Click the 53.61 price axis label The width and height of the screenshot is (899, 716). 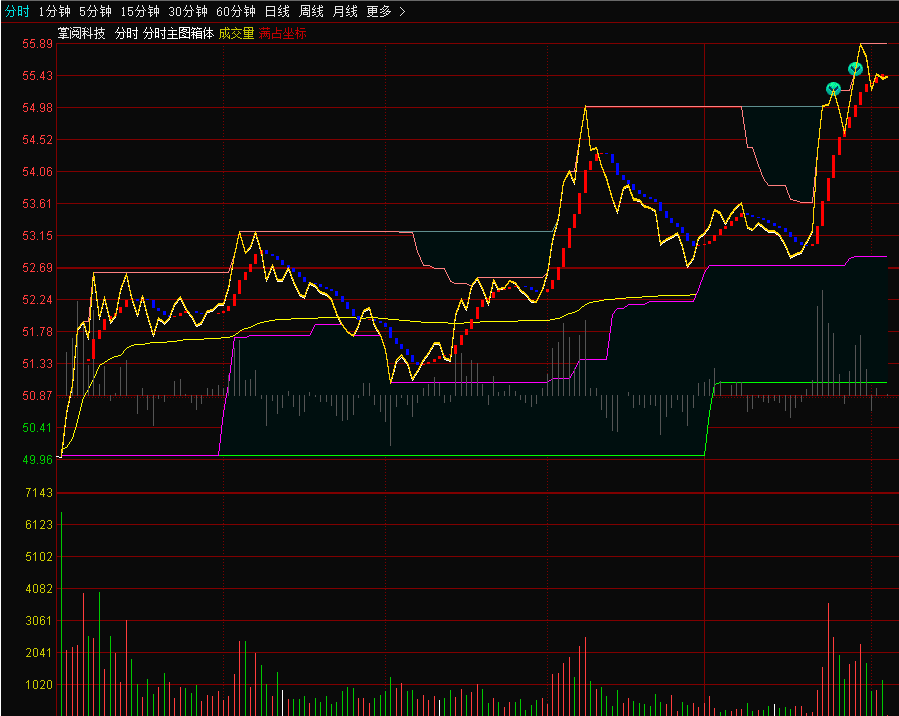37,204
